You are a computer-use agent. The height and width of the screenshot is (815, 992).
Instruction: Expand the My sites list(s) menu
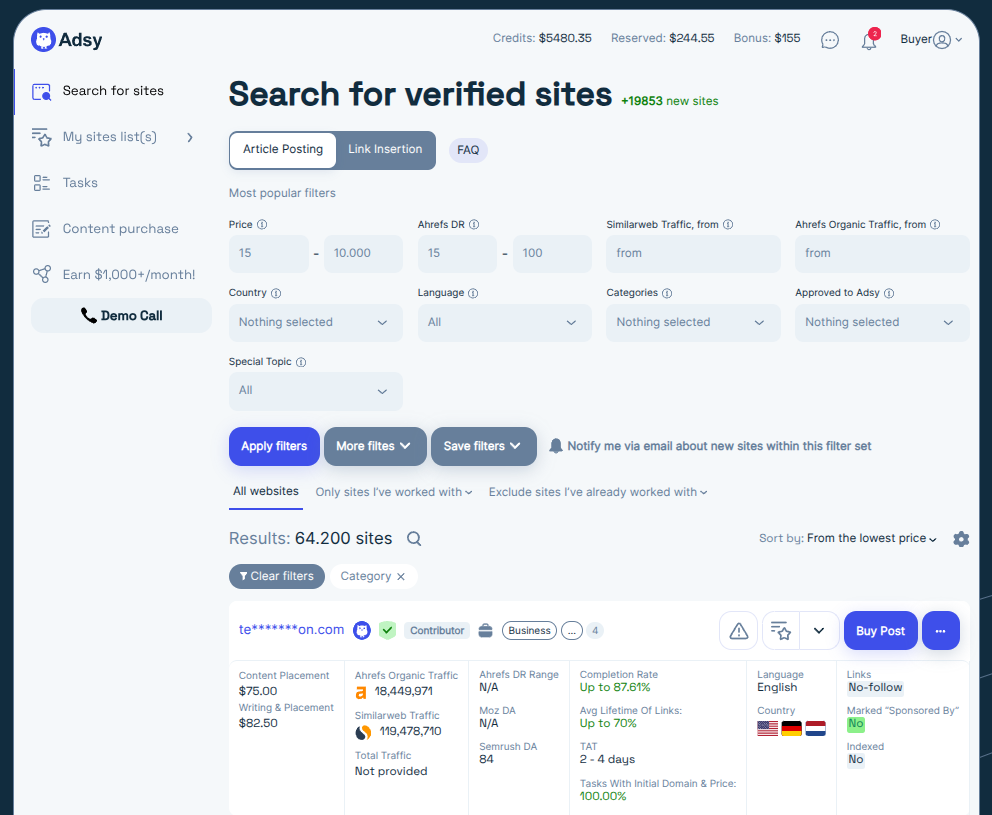click(x=112, y=137)
